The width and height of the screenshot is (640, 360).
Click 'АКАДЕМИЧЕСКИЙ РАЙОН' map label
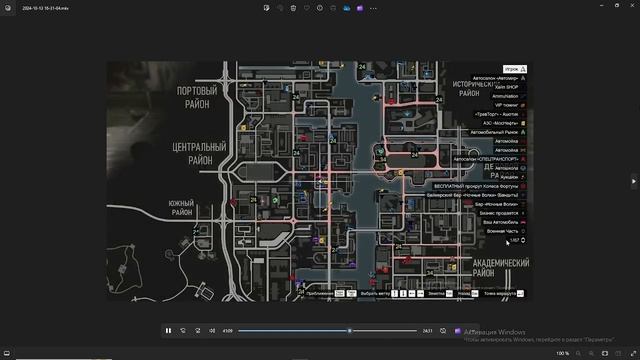point(501,268)
